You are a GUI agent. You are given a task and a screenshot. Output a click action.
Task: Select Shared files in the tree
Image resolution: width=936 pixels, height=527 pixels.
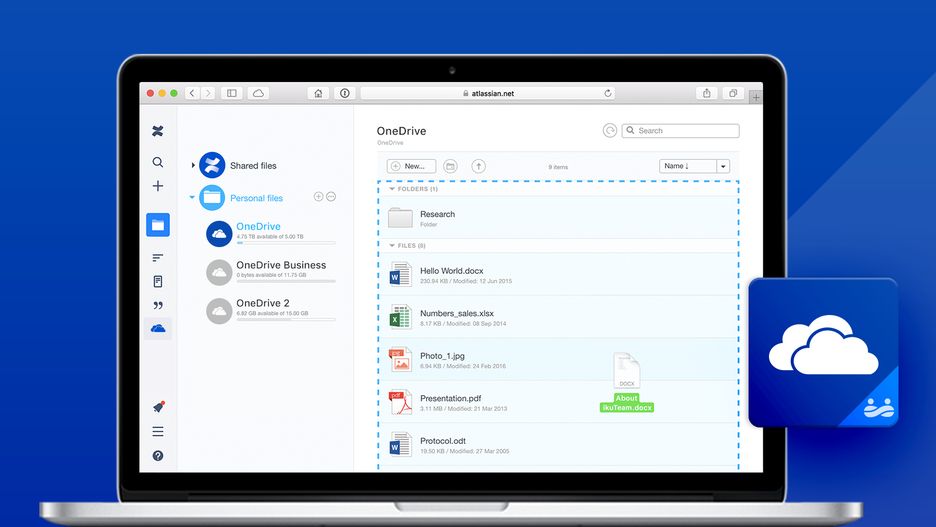(x=253, y=166)
